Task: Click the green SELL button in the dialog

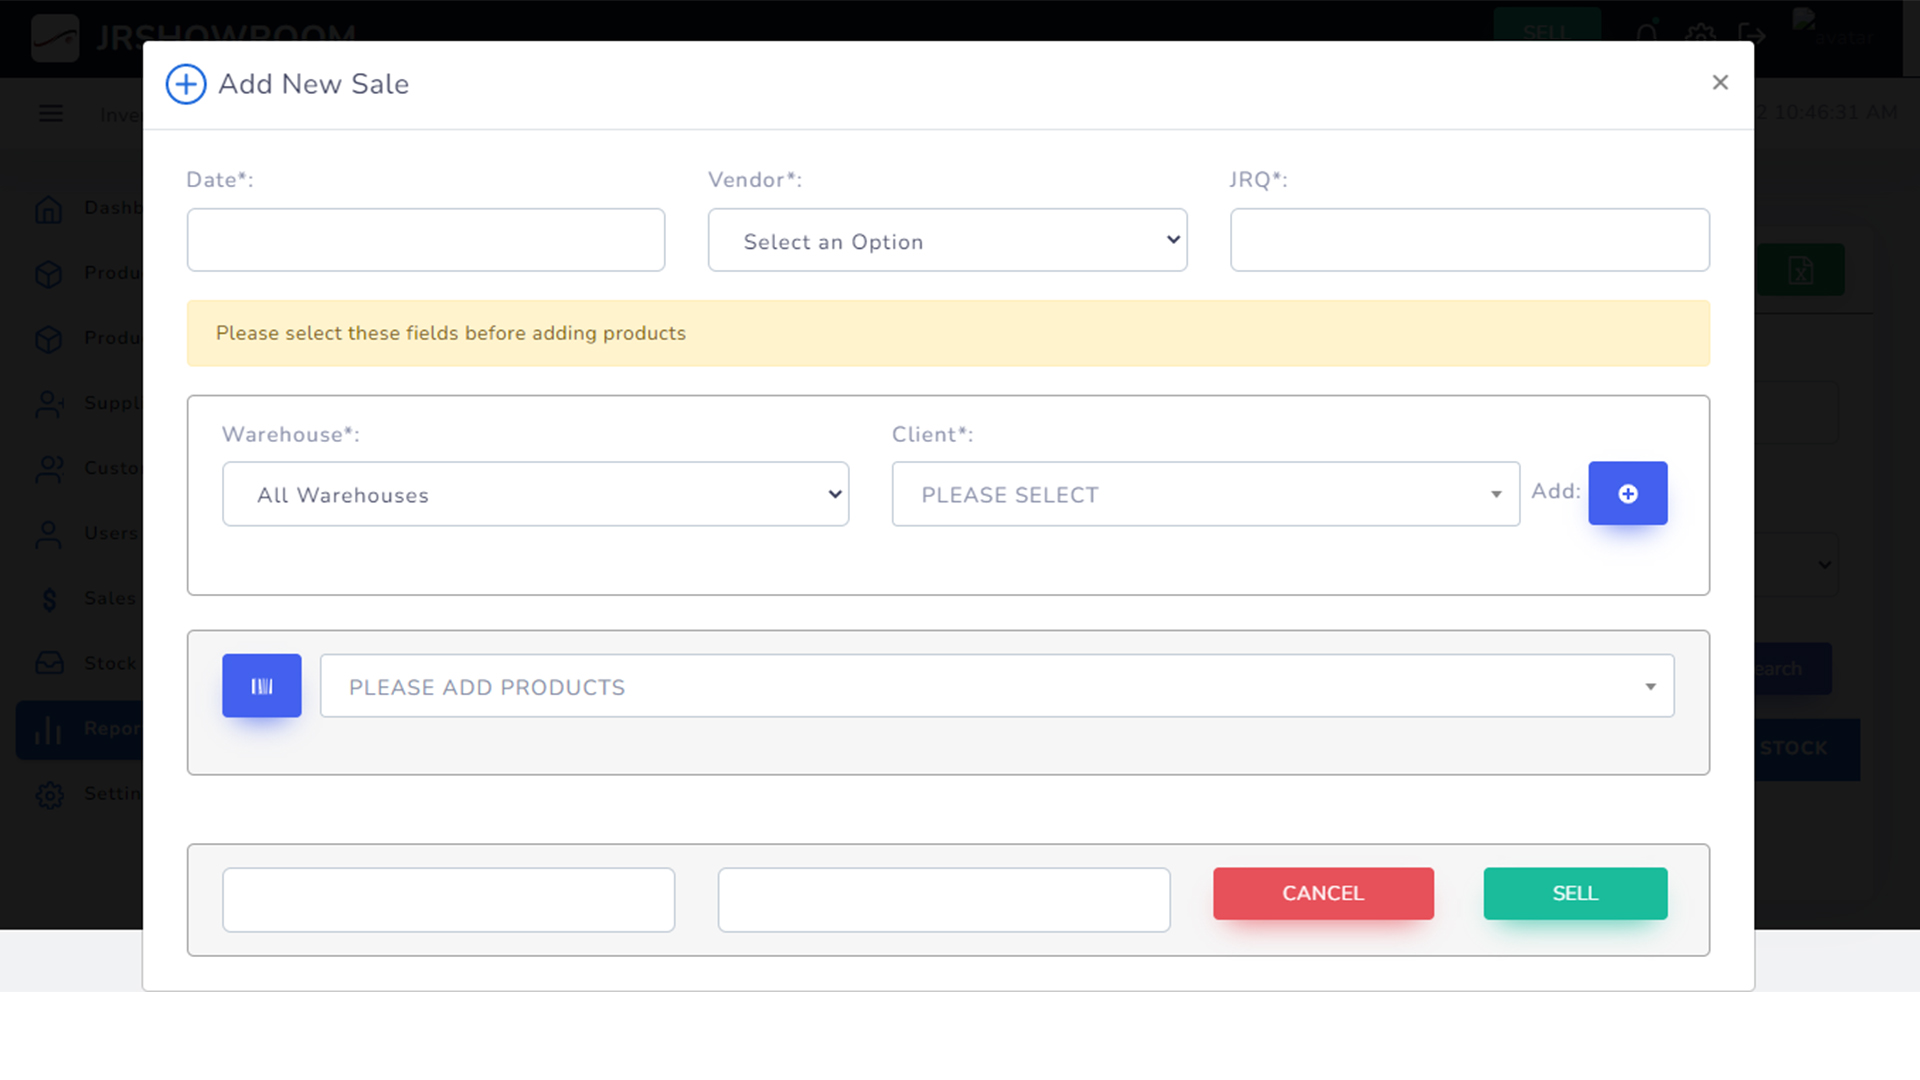Action: (1575, 893)
